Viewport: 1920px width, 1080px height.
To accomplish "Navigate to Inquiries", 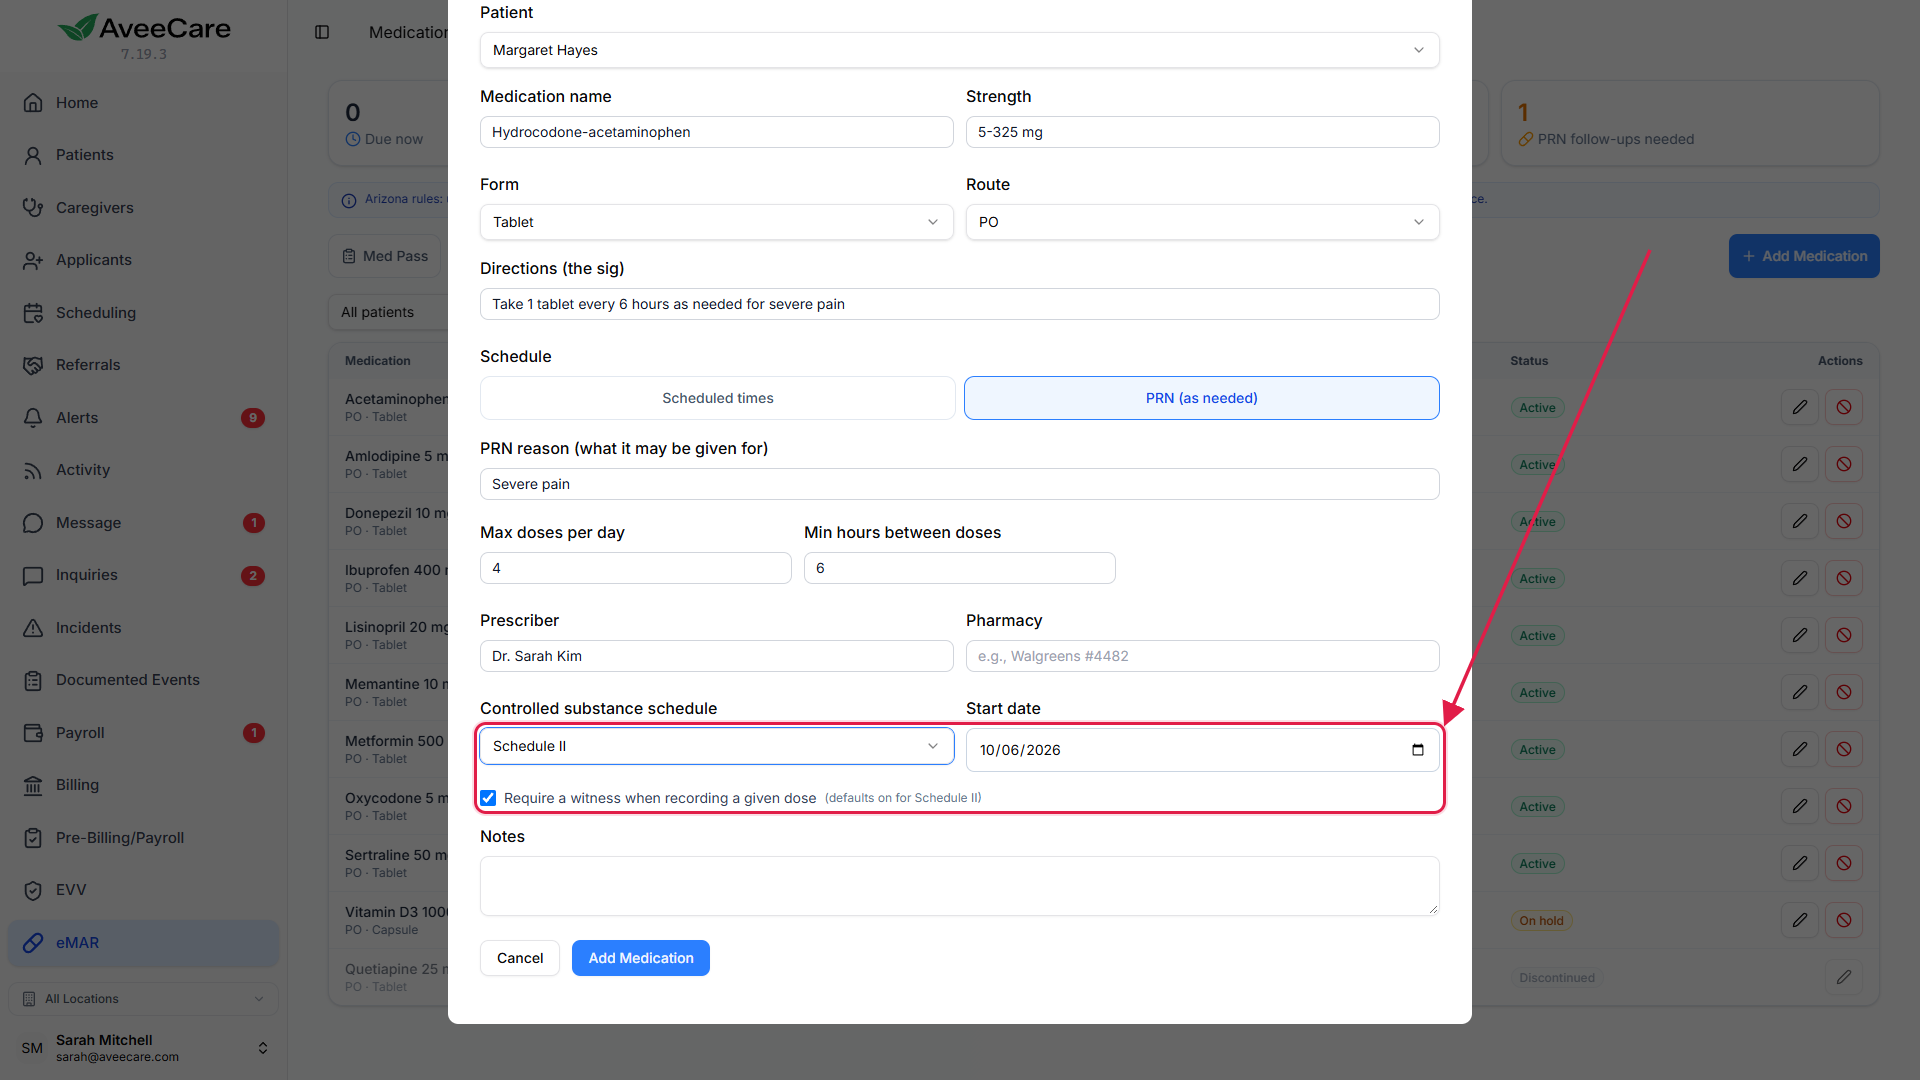I will tap(143, 575).
